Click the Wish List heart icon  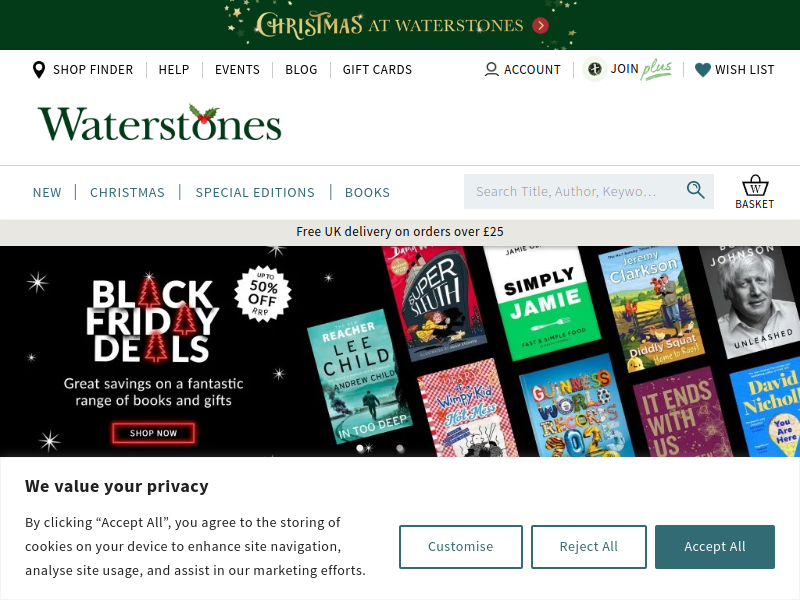pos(703,70)
